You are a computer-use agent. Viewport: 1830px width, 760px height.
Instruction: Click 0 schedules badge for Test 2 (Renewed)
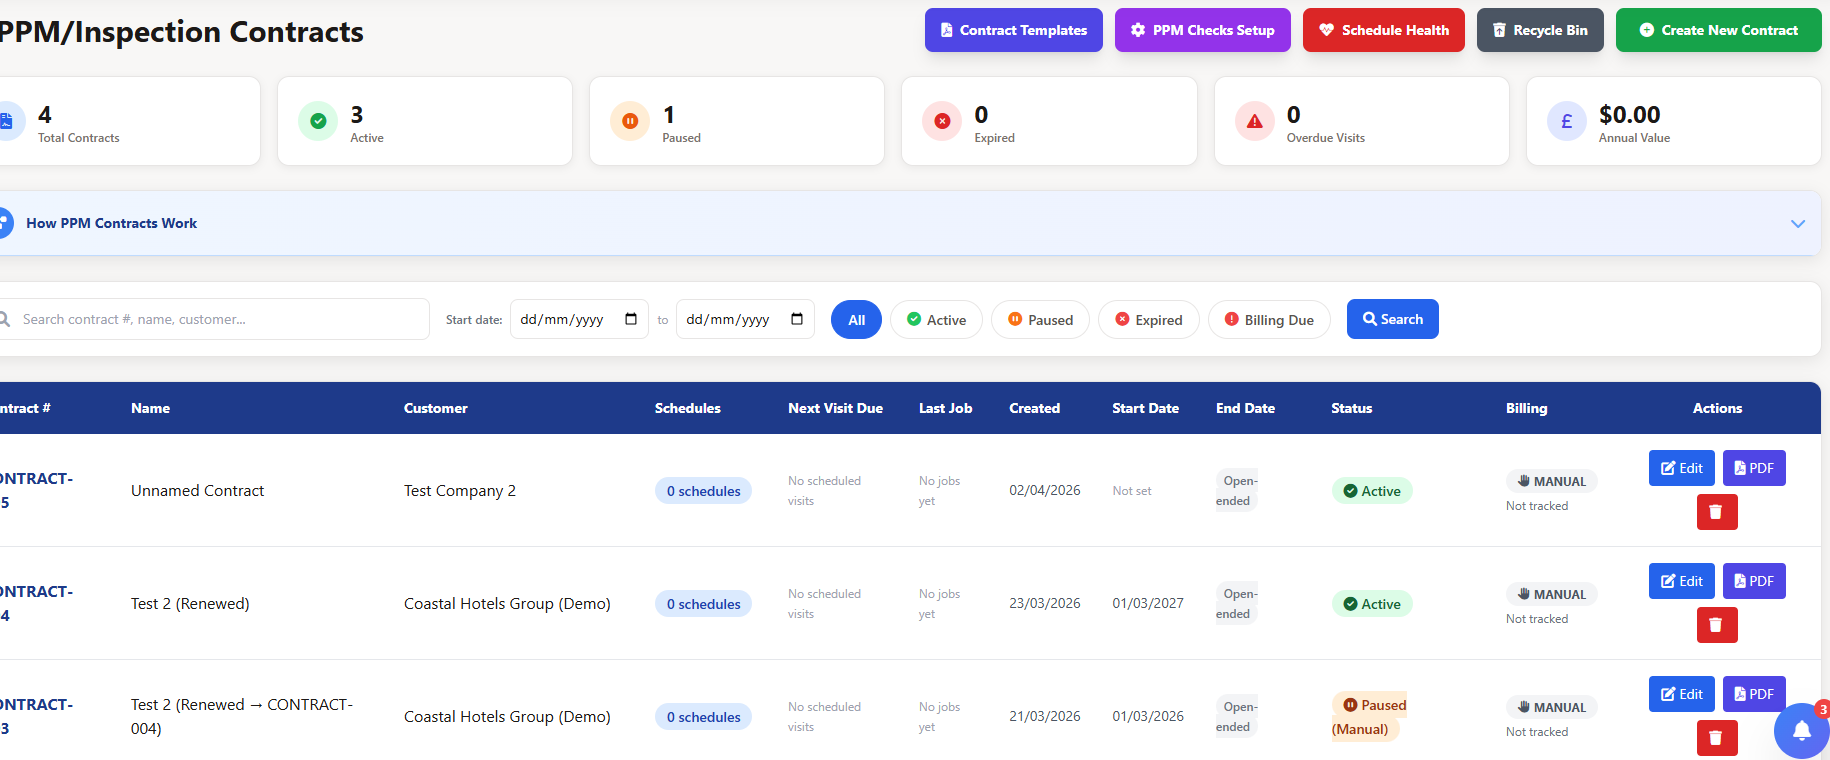point(703,604)
